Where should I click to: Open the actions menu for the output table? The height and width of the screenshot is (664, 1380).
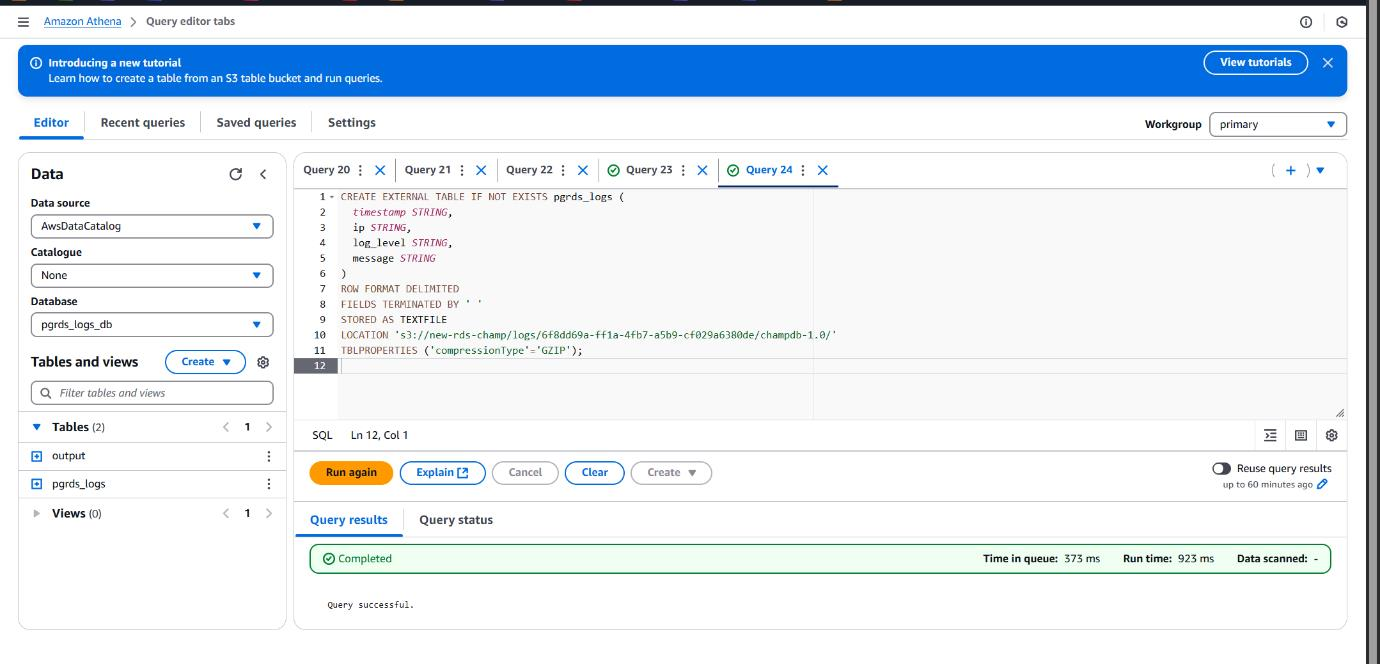point(268,456)
